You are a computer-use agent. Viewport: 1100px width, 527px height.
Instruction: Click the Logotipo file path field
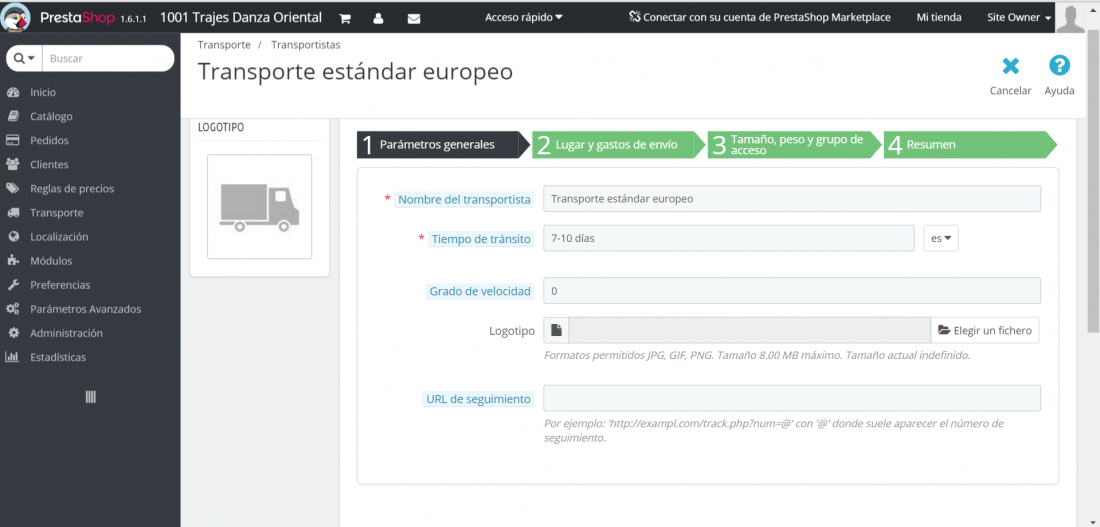click(749, 330)
